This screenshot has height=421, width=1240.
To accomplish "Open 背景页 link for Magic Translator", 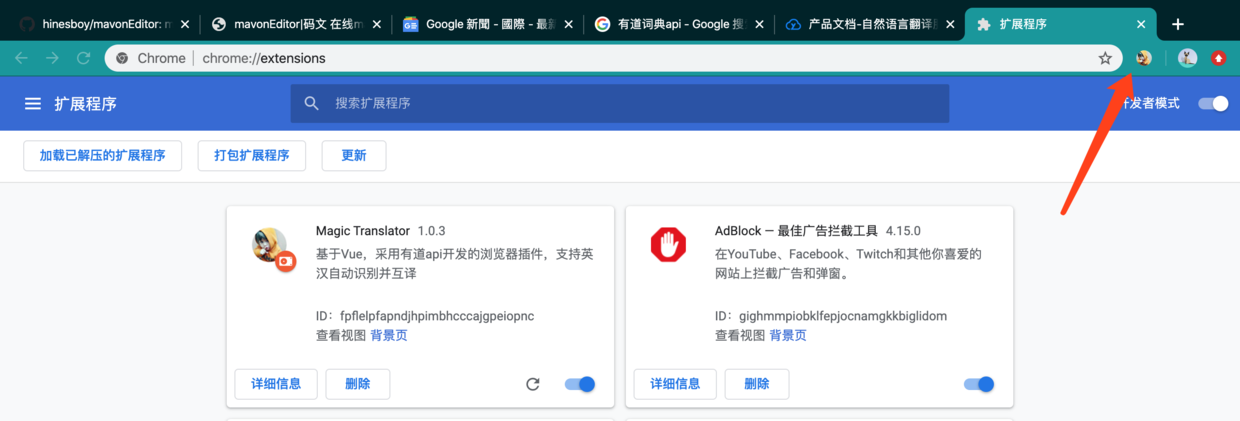I will (389, 335).
